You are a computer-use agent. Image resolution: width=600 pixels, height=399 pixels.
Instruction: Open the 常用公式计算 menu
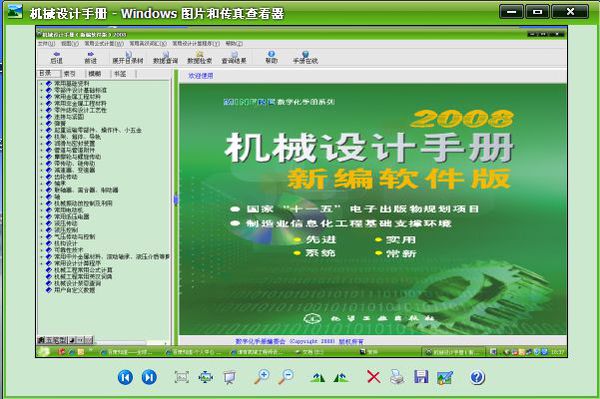[104, 44]
